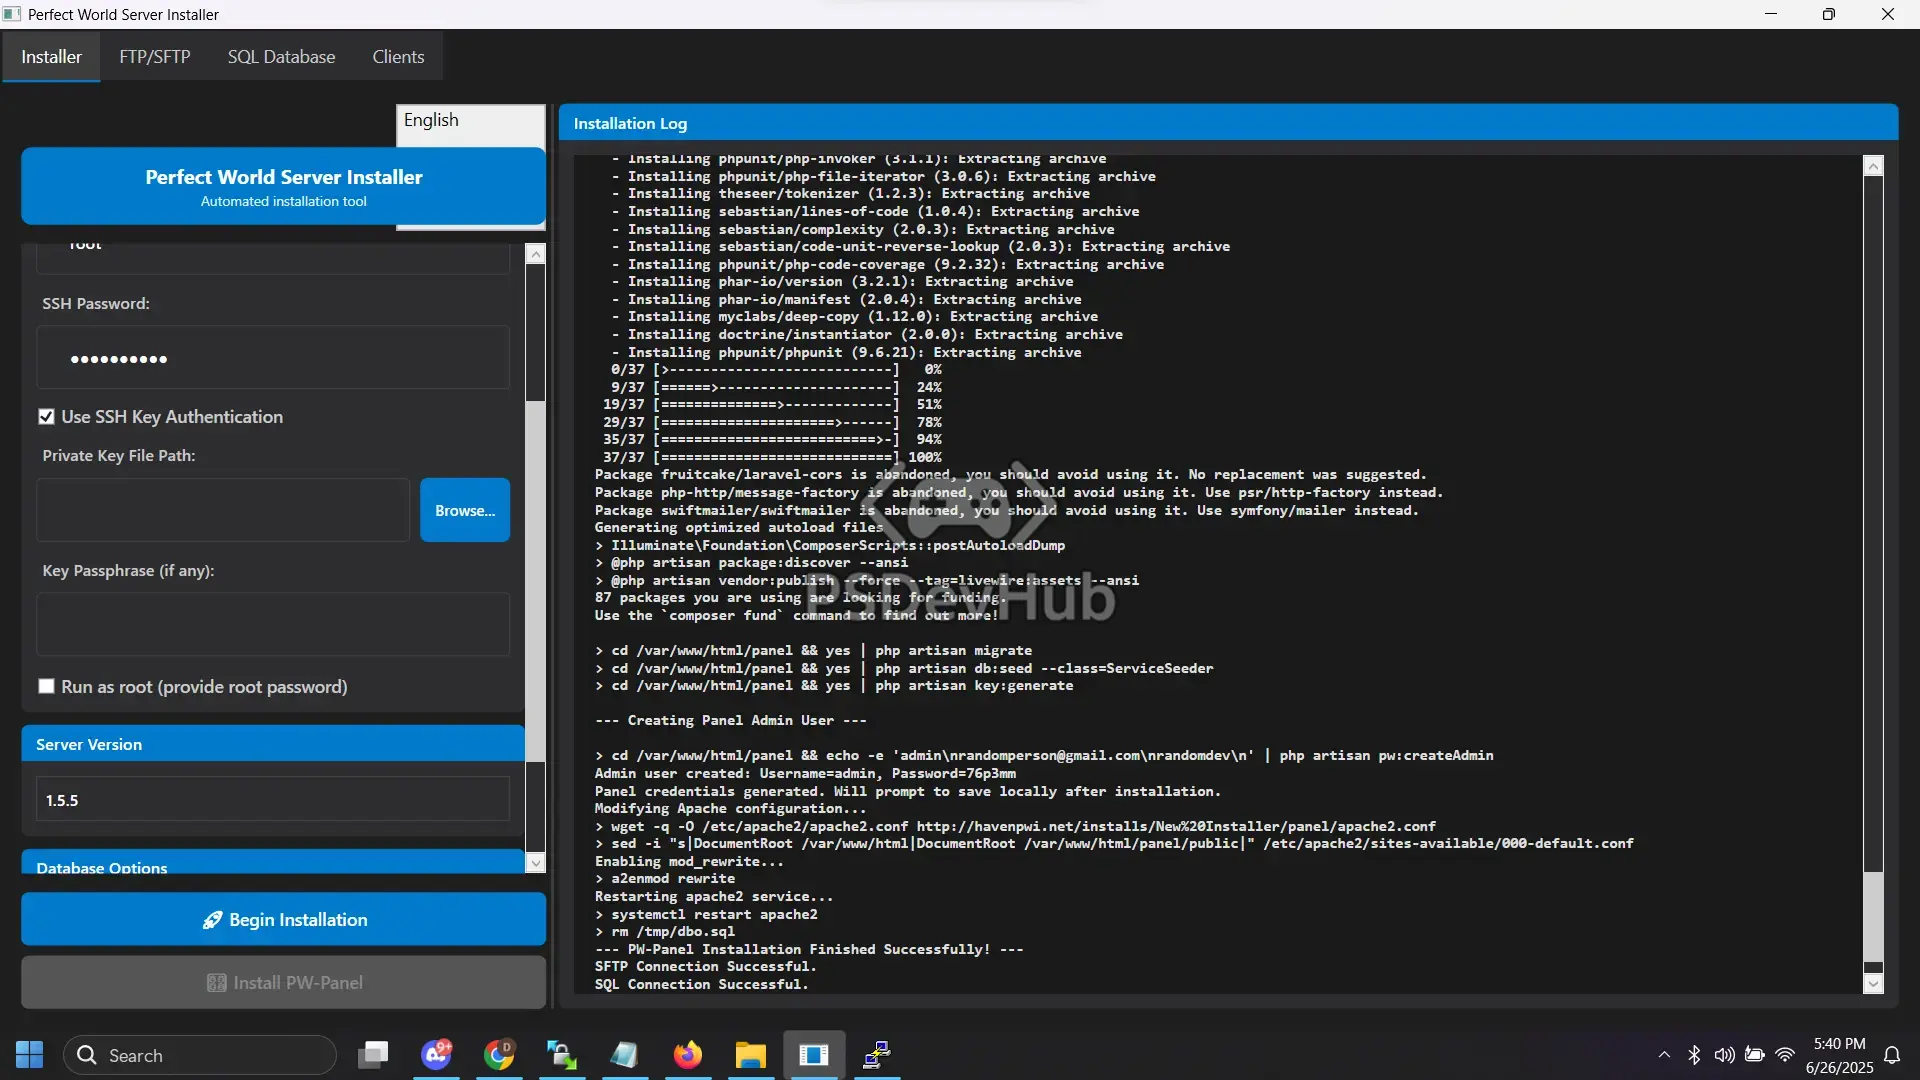Open the Wi-Fi network tray icon
1920x1080 pixels.
point(1785,1055)
